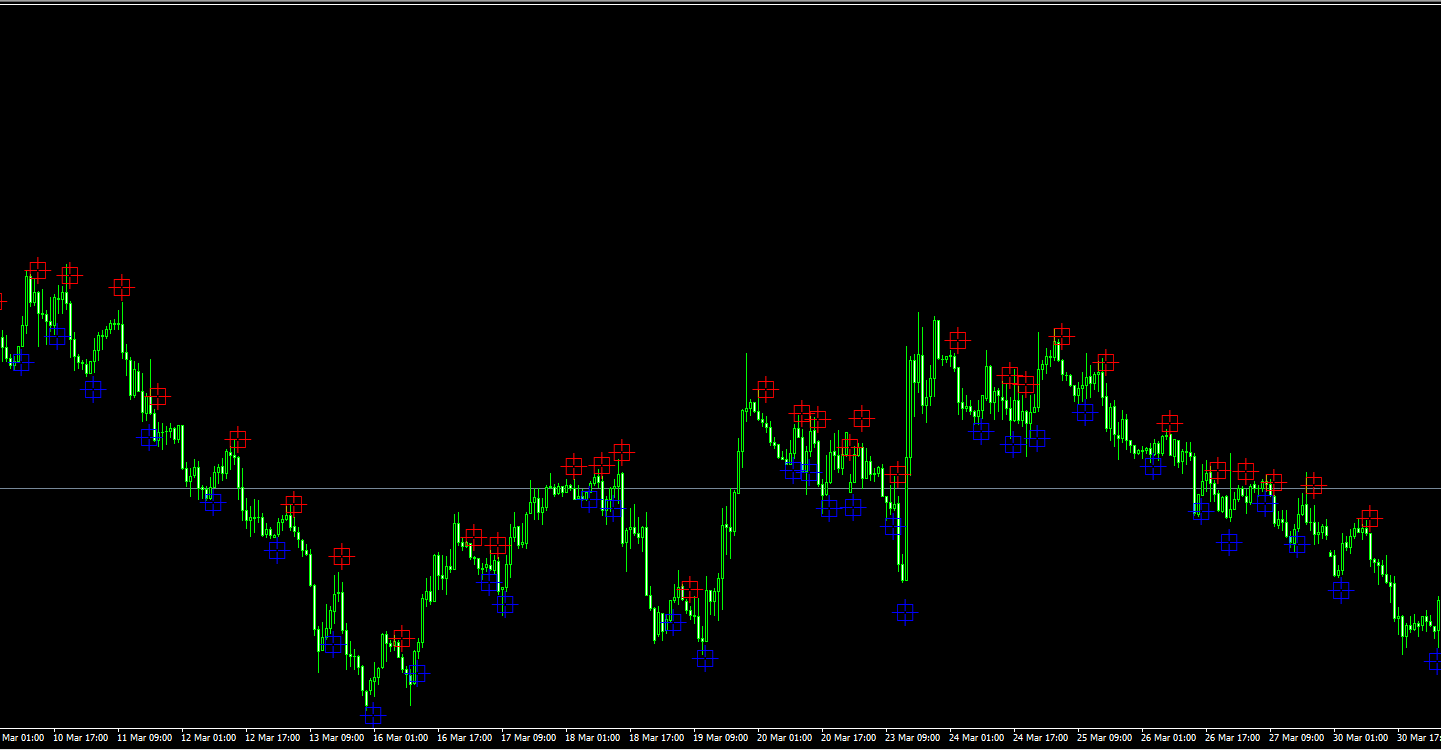Click the red fractal marker at the top-left peak
Screen dimensions: 1441x751
click(38, 269)
